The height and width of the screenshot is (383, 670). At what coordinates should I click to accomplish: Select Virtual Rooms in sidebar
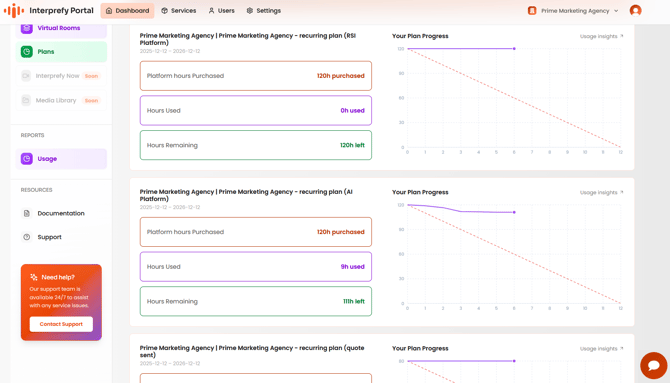61,28
